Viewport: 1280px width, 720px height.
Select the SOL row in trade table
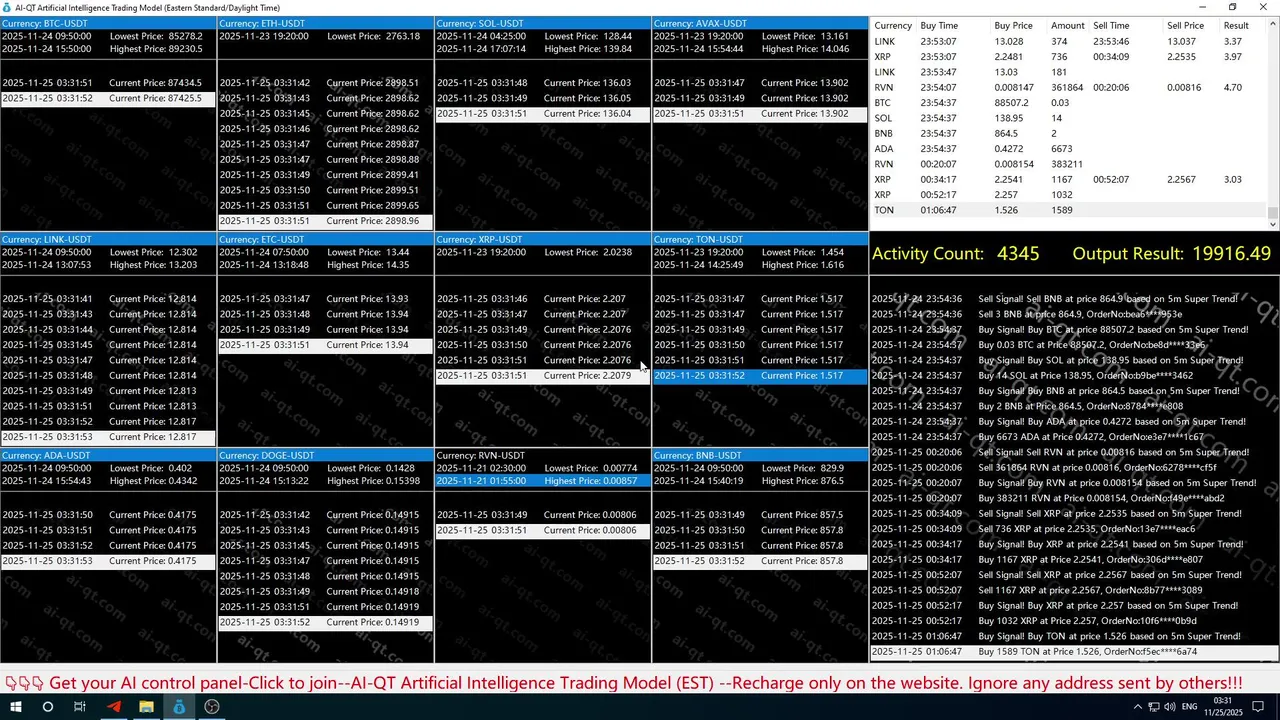[x=1069, y=118]
